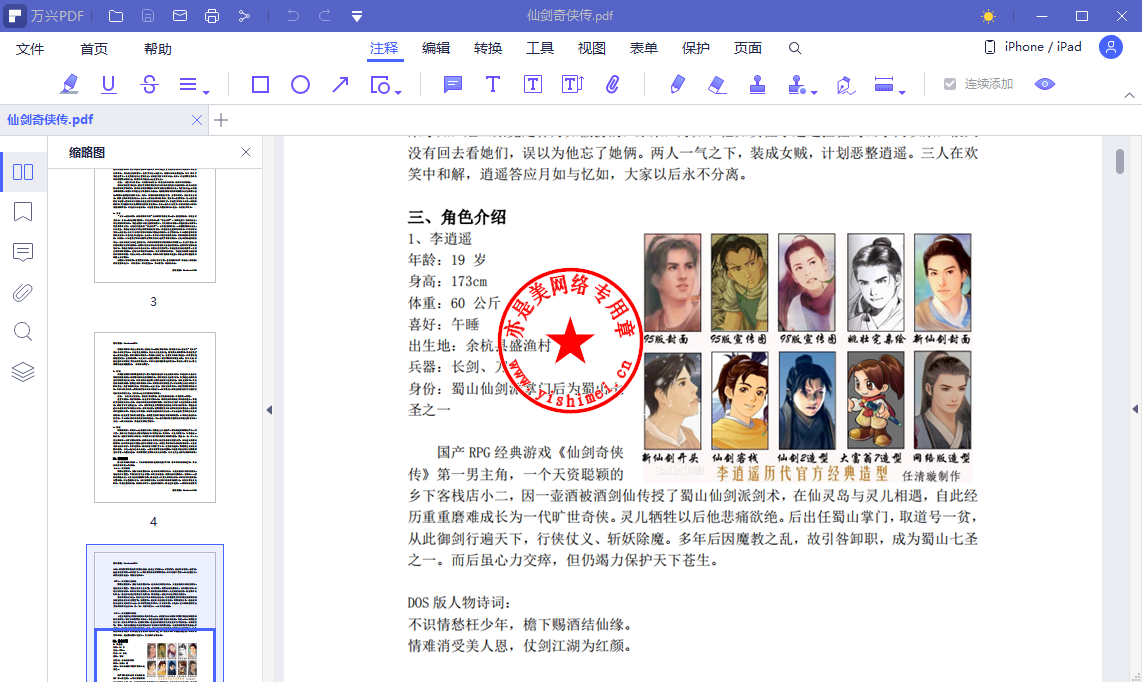The width and height of the screenshot is (1142, 682).
Task: Select the red round stamp annotation
Action: coord(570,340)
